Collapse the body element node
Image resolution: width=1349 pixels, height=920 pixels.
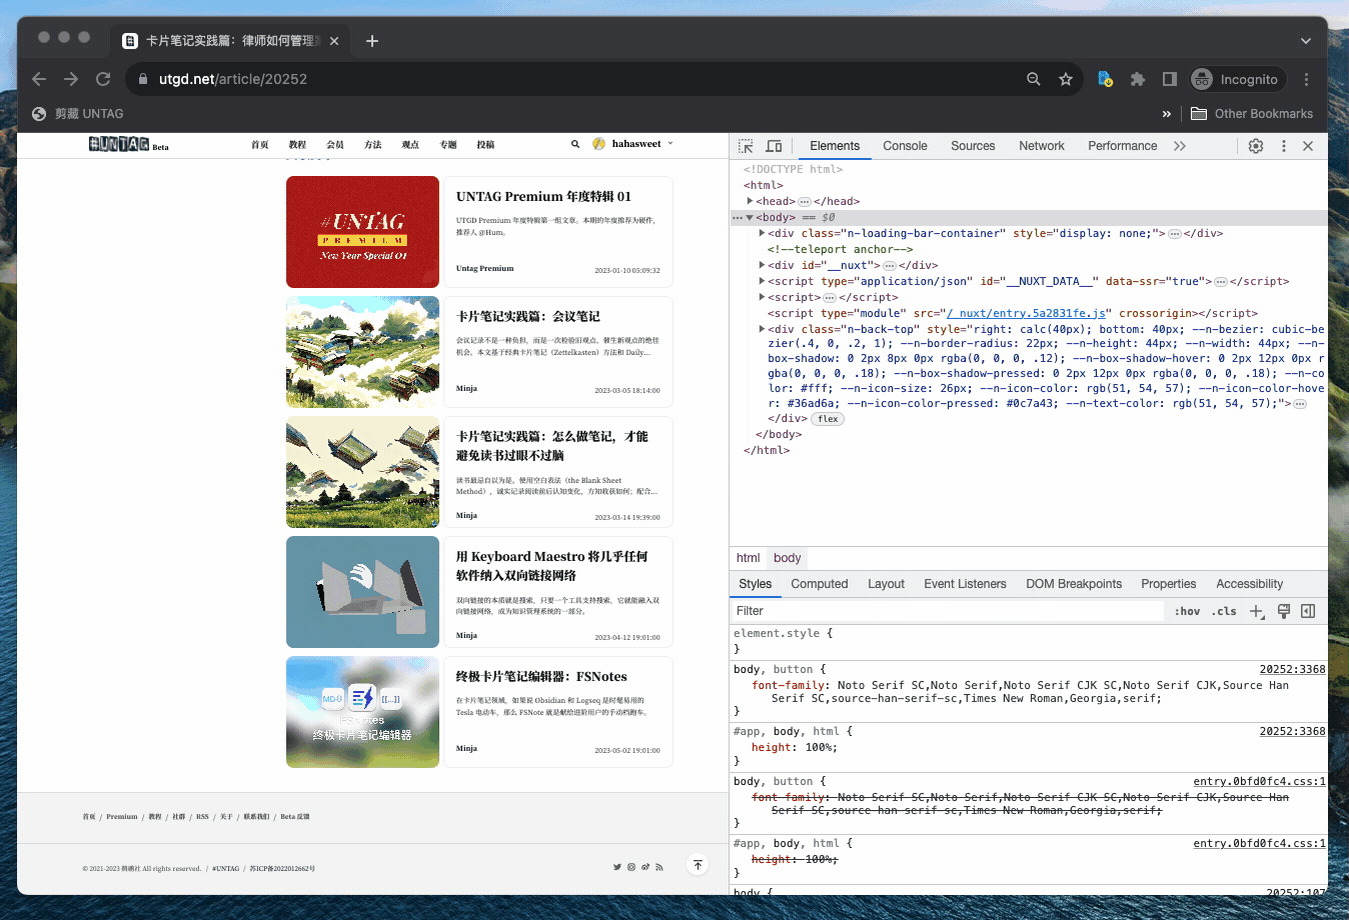click(x=750, y=217)
